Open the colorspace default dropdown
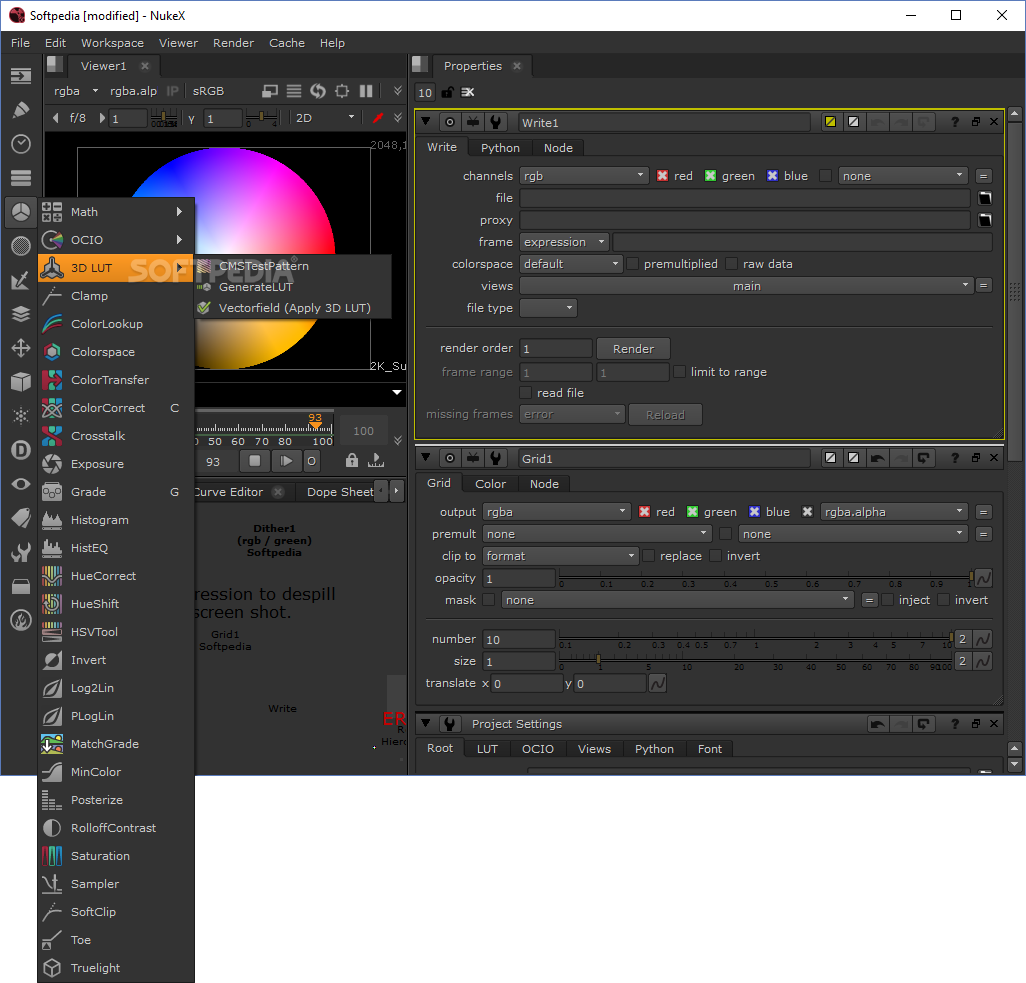1026x983 pixels. [x=571, y=264]
